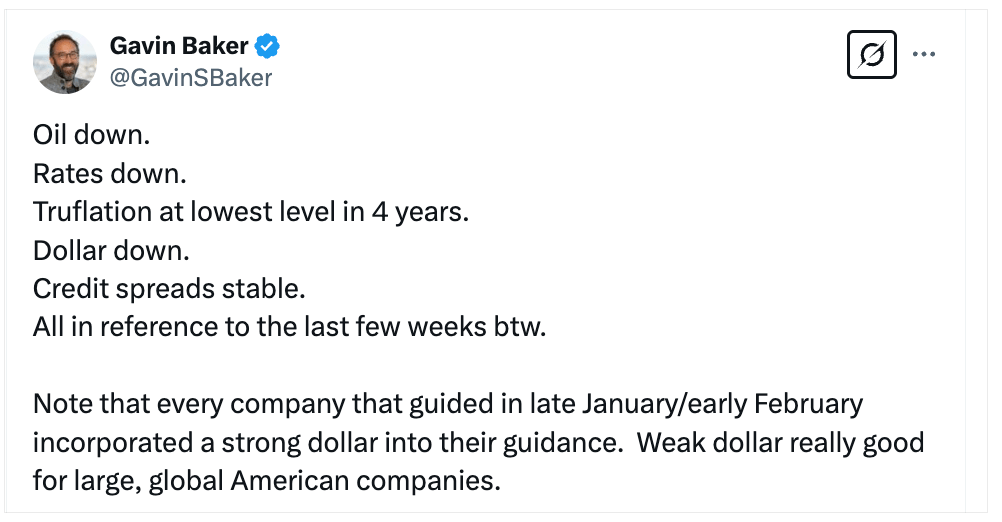Click the "Note that every company" line
1002x522 pixels.
pyautogui.click(x=200, y=404)
